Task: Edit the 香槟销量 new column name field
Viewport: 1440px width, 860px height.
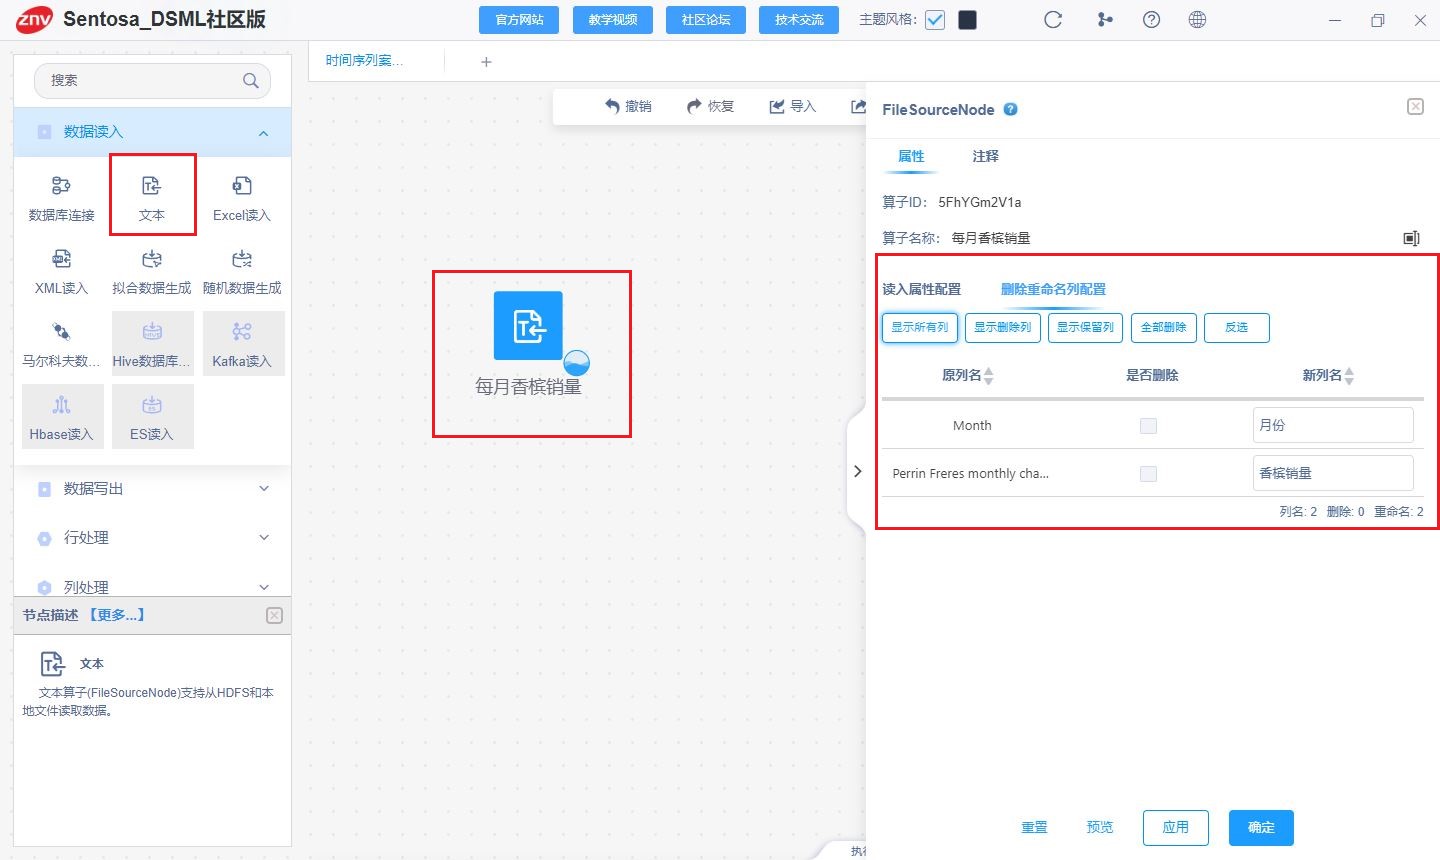Action: tap(1333, 473)
